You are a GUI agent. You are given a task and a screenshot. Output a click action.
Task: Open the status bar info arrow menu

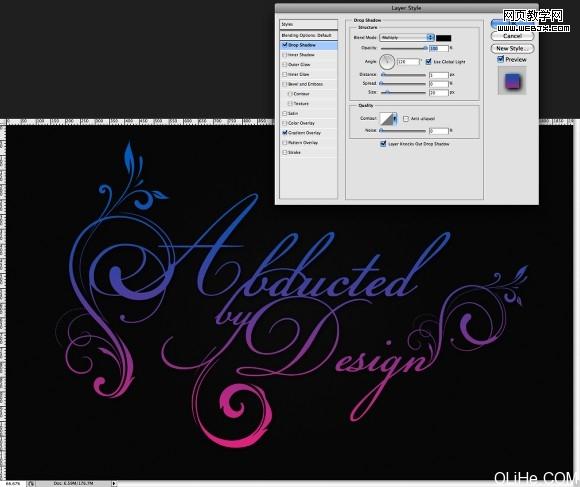(114, 483)
